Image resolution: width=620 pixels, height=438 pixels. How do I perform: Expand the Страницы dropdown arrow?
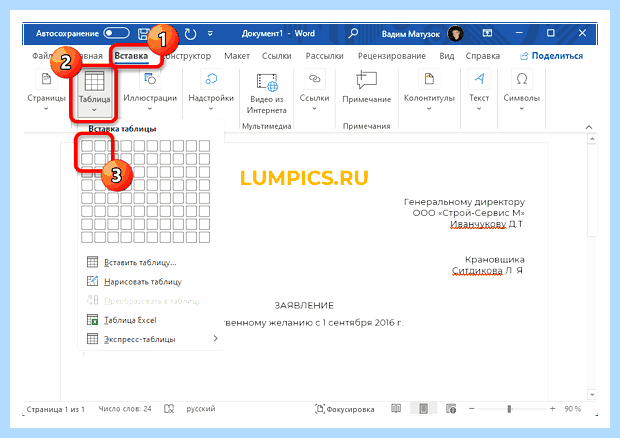click(46, 108)
